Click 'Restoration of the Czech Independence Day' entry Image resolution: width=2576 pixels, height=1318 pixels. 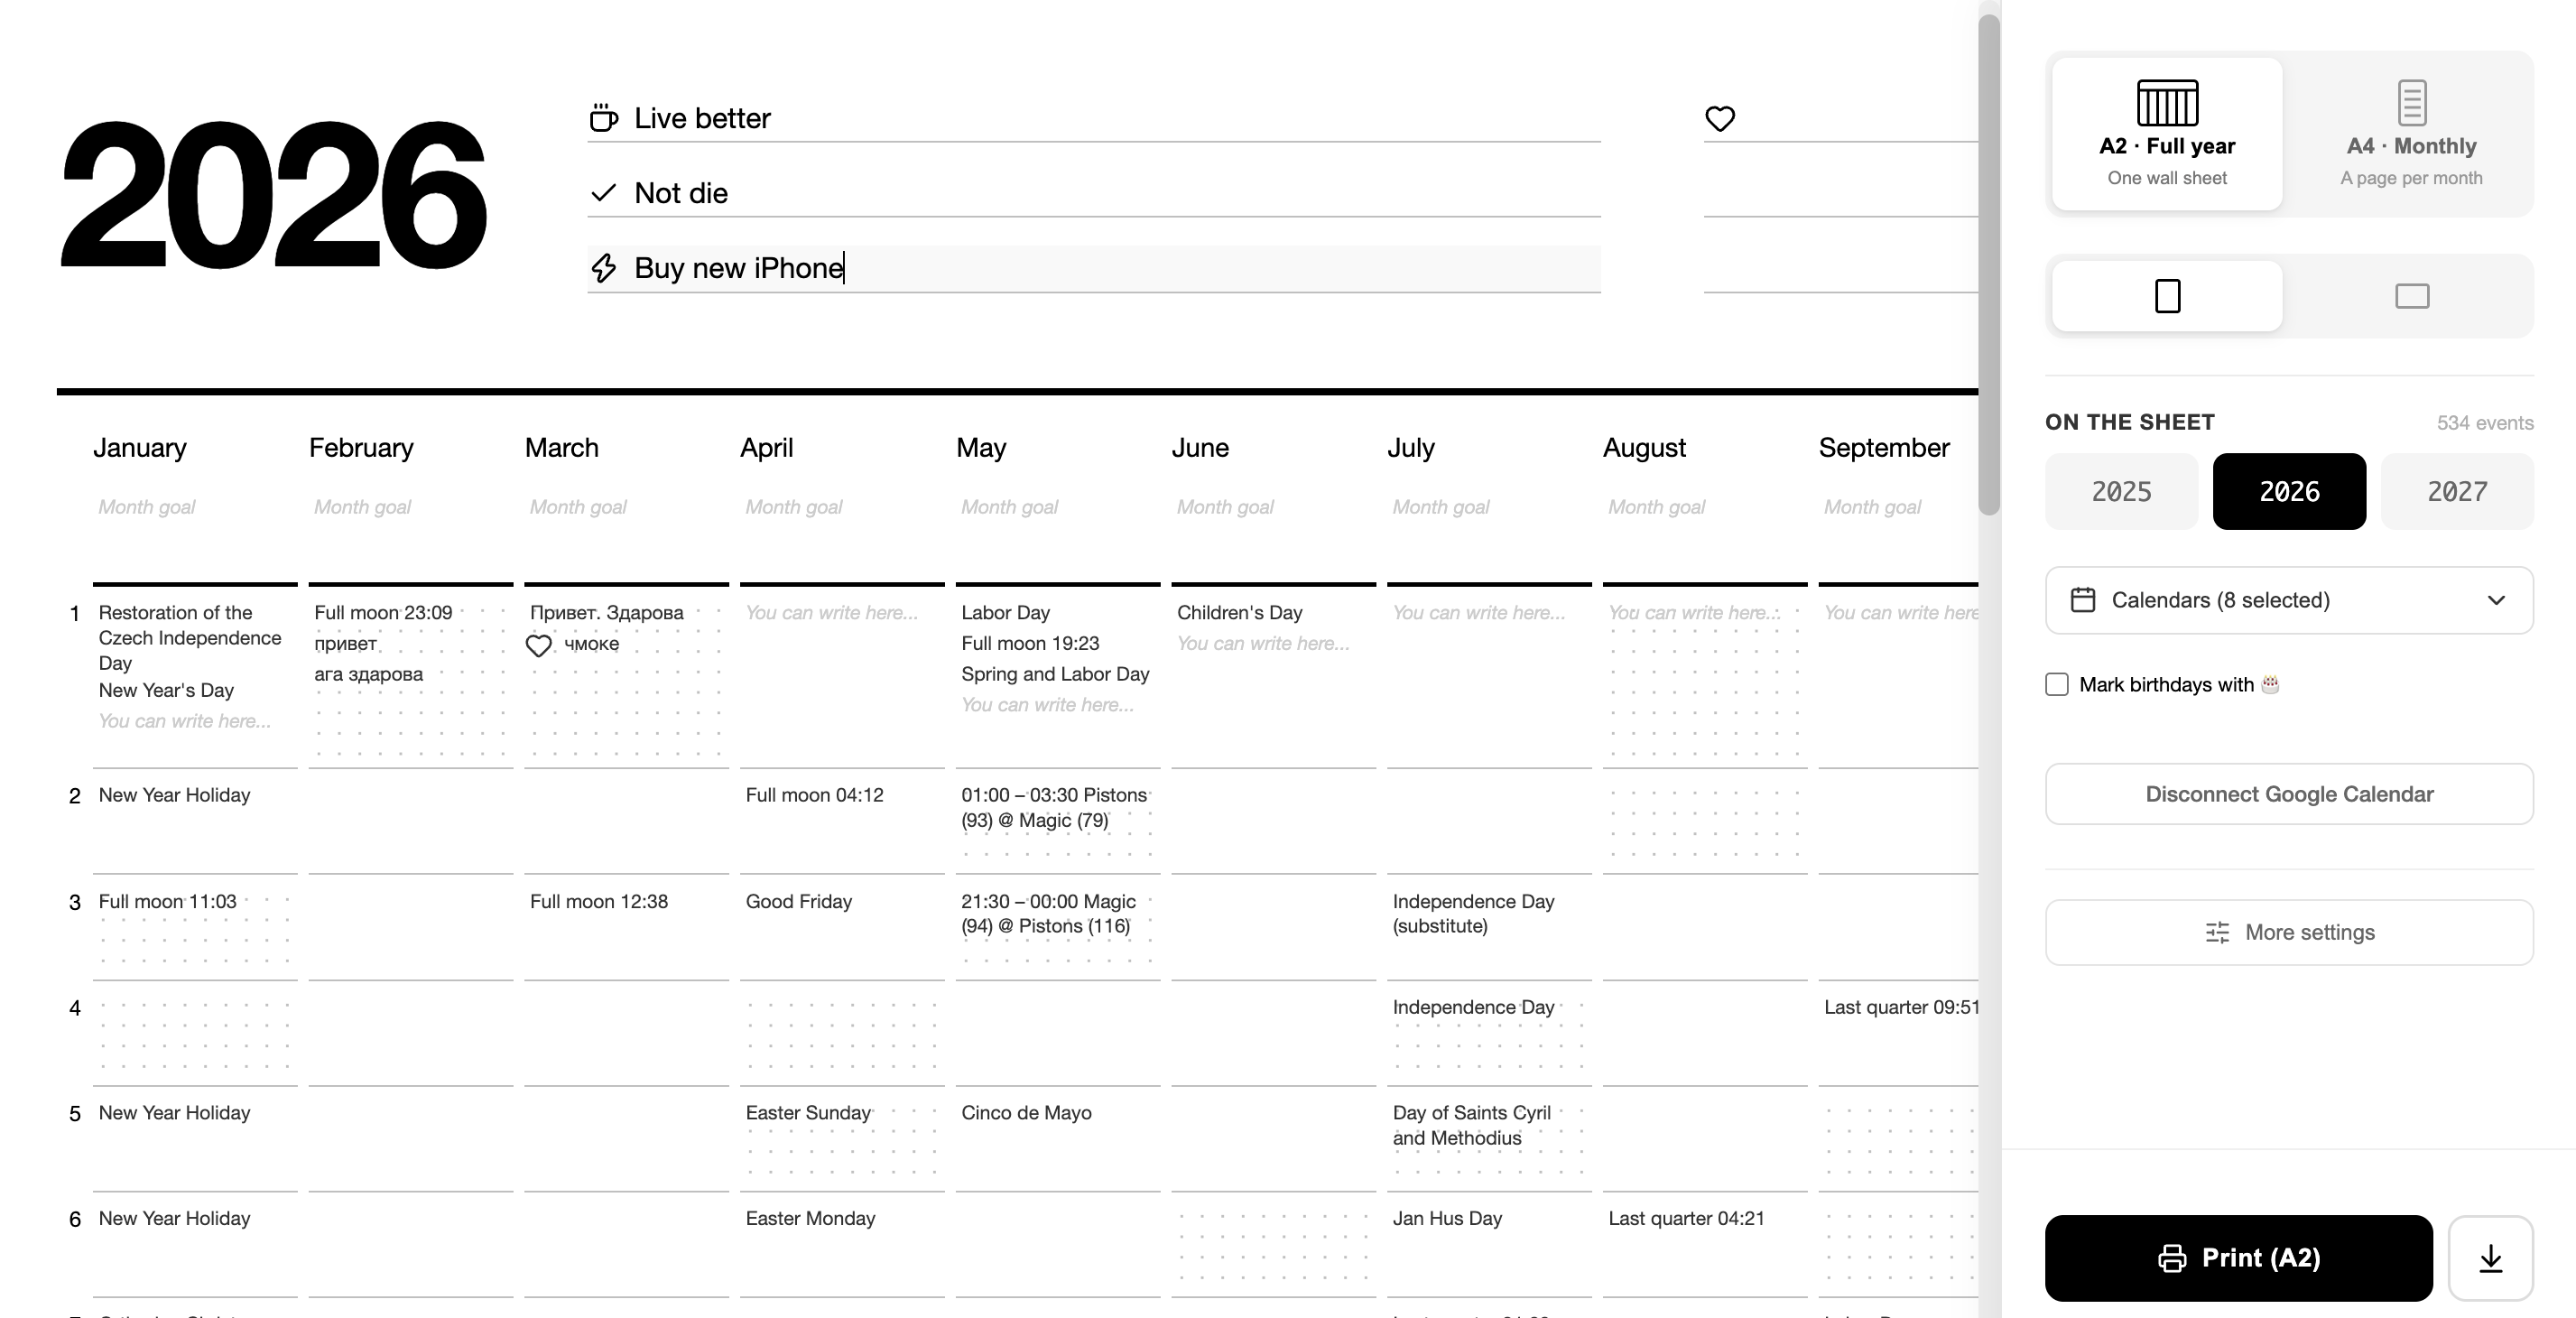coord(190,637)
